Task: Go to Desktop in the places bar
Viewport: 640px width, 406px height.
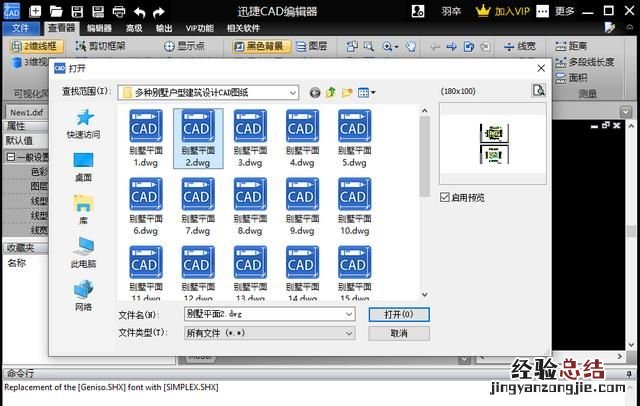Action: 83,166
